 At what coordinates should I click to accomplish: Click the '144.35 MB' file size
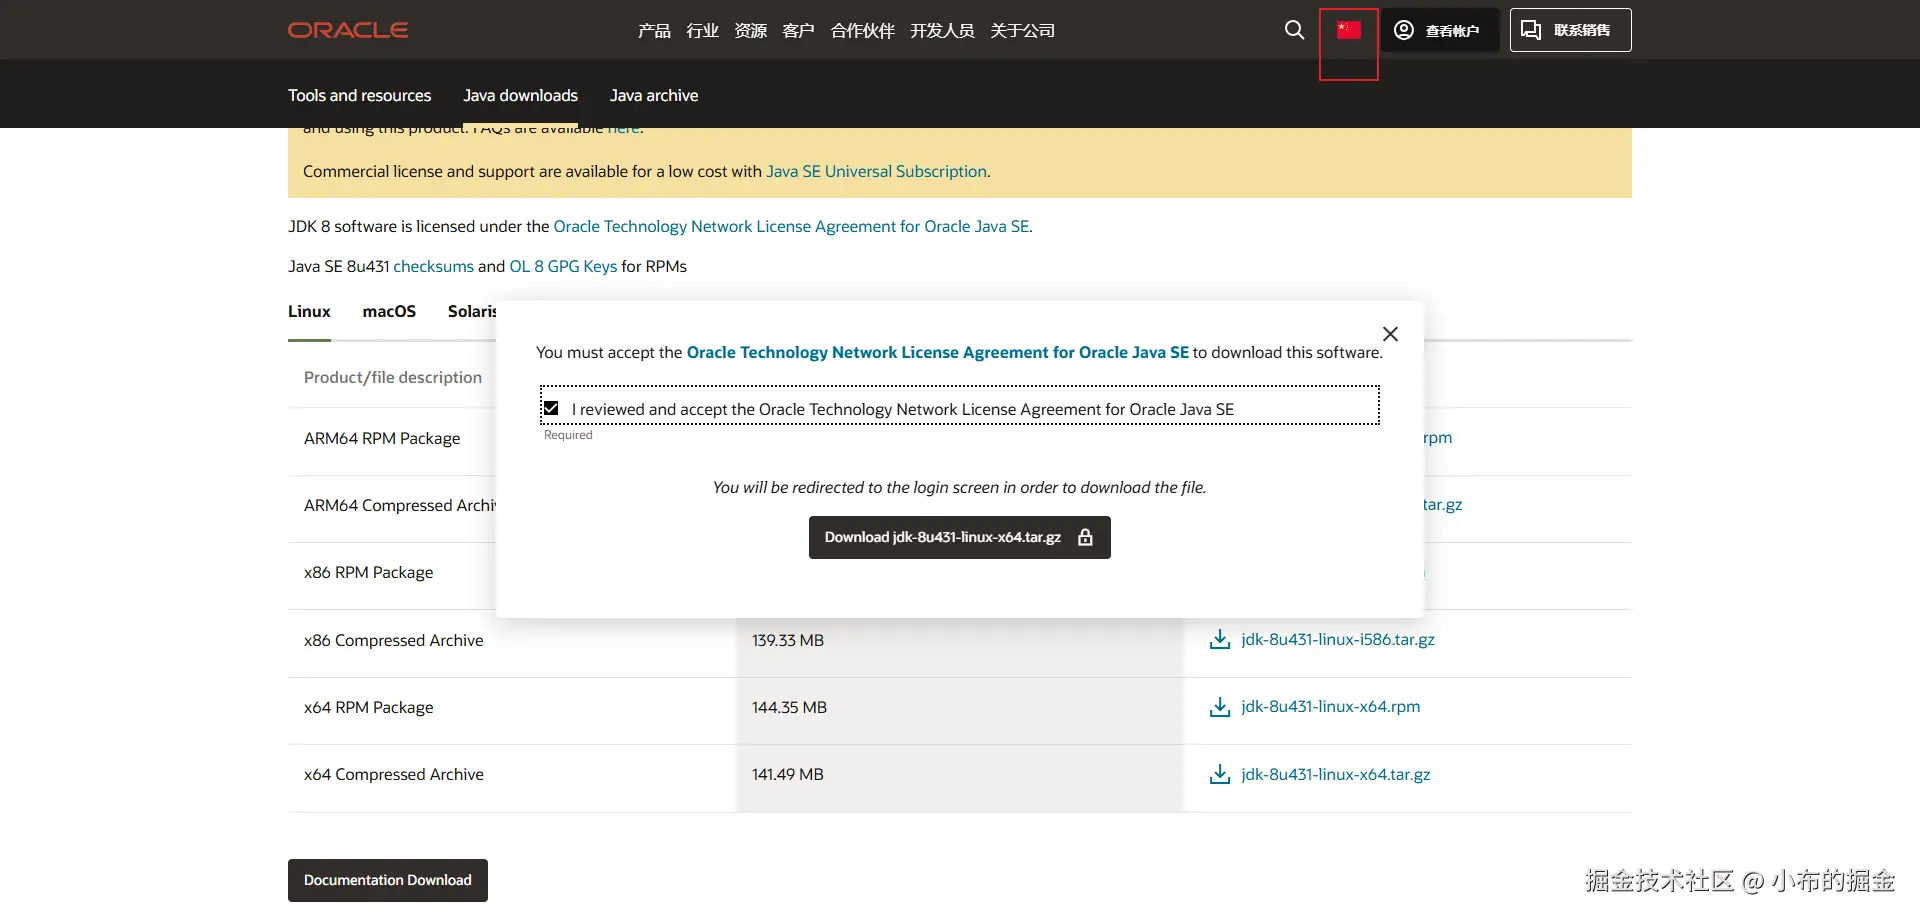(x=790, y=707)
